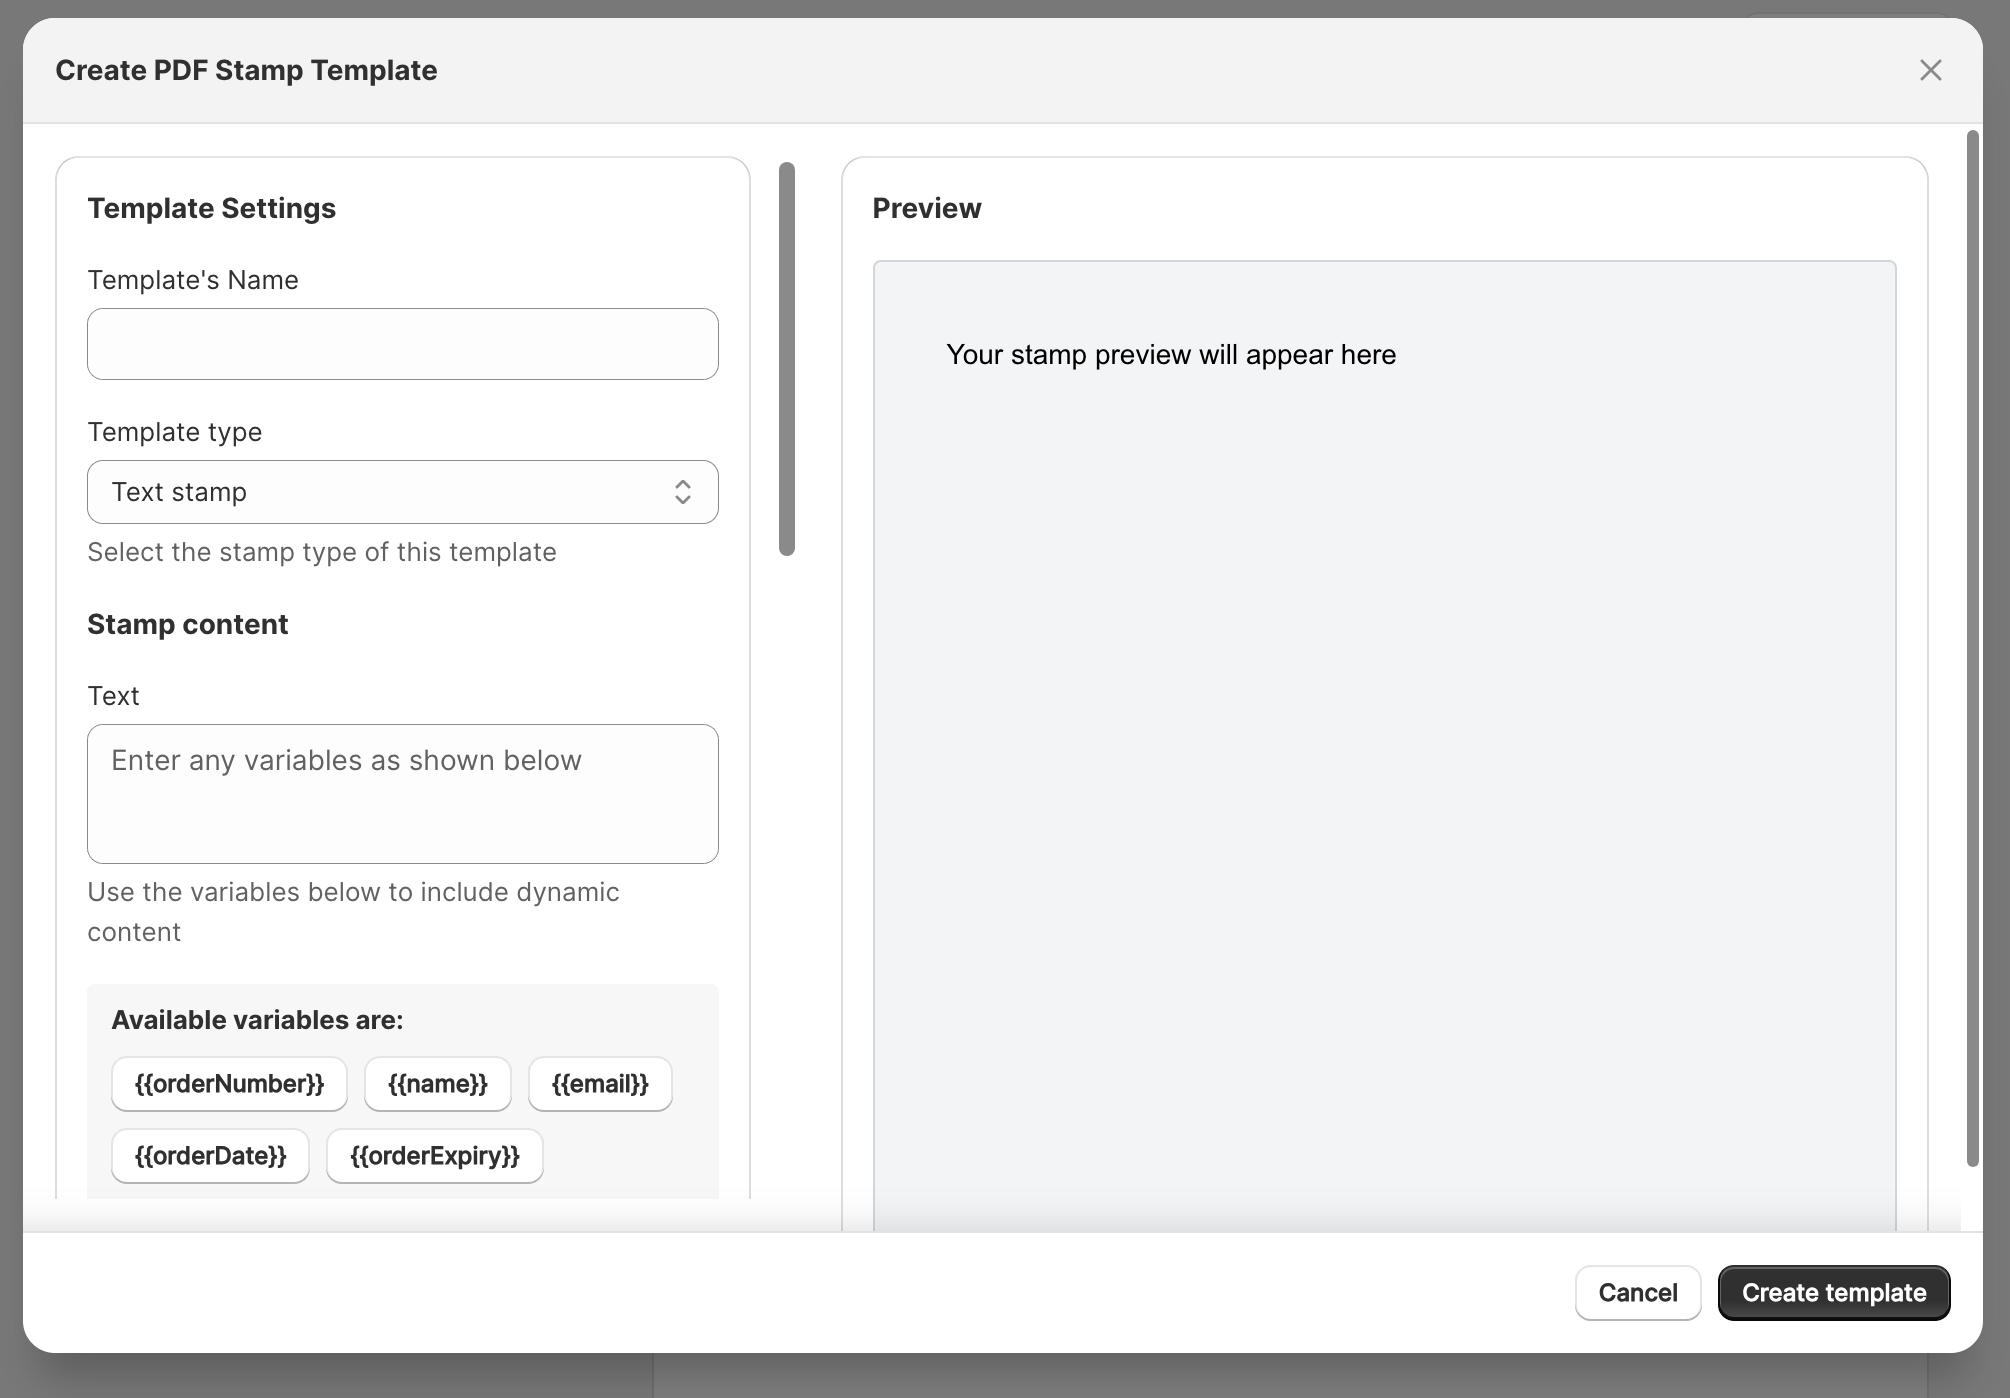
Task: Click the Create template button
Action: click(1833, 1293)
